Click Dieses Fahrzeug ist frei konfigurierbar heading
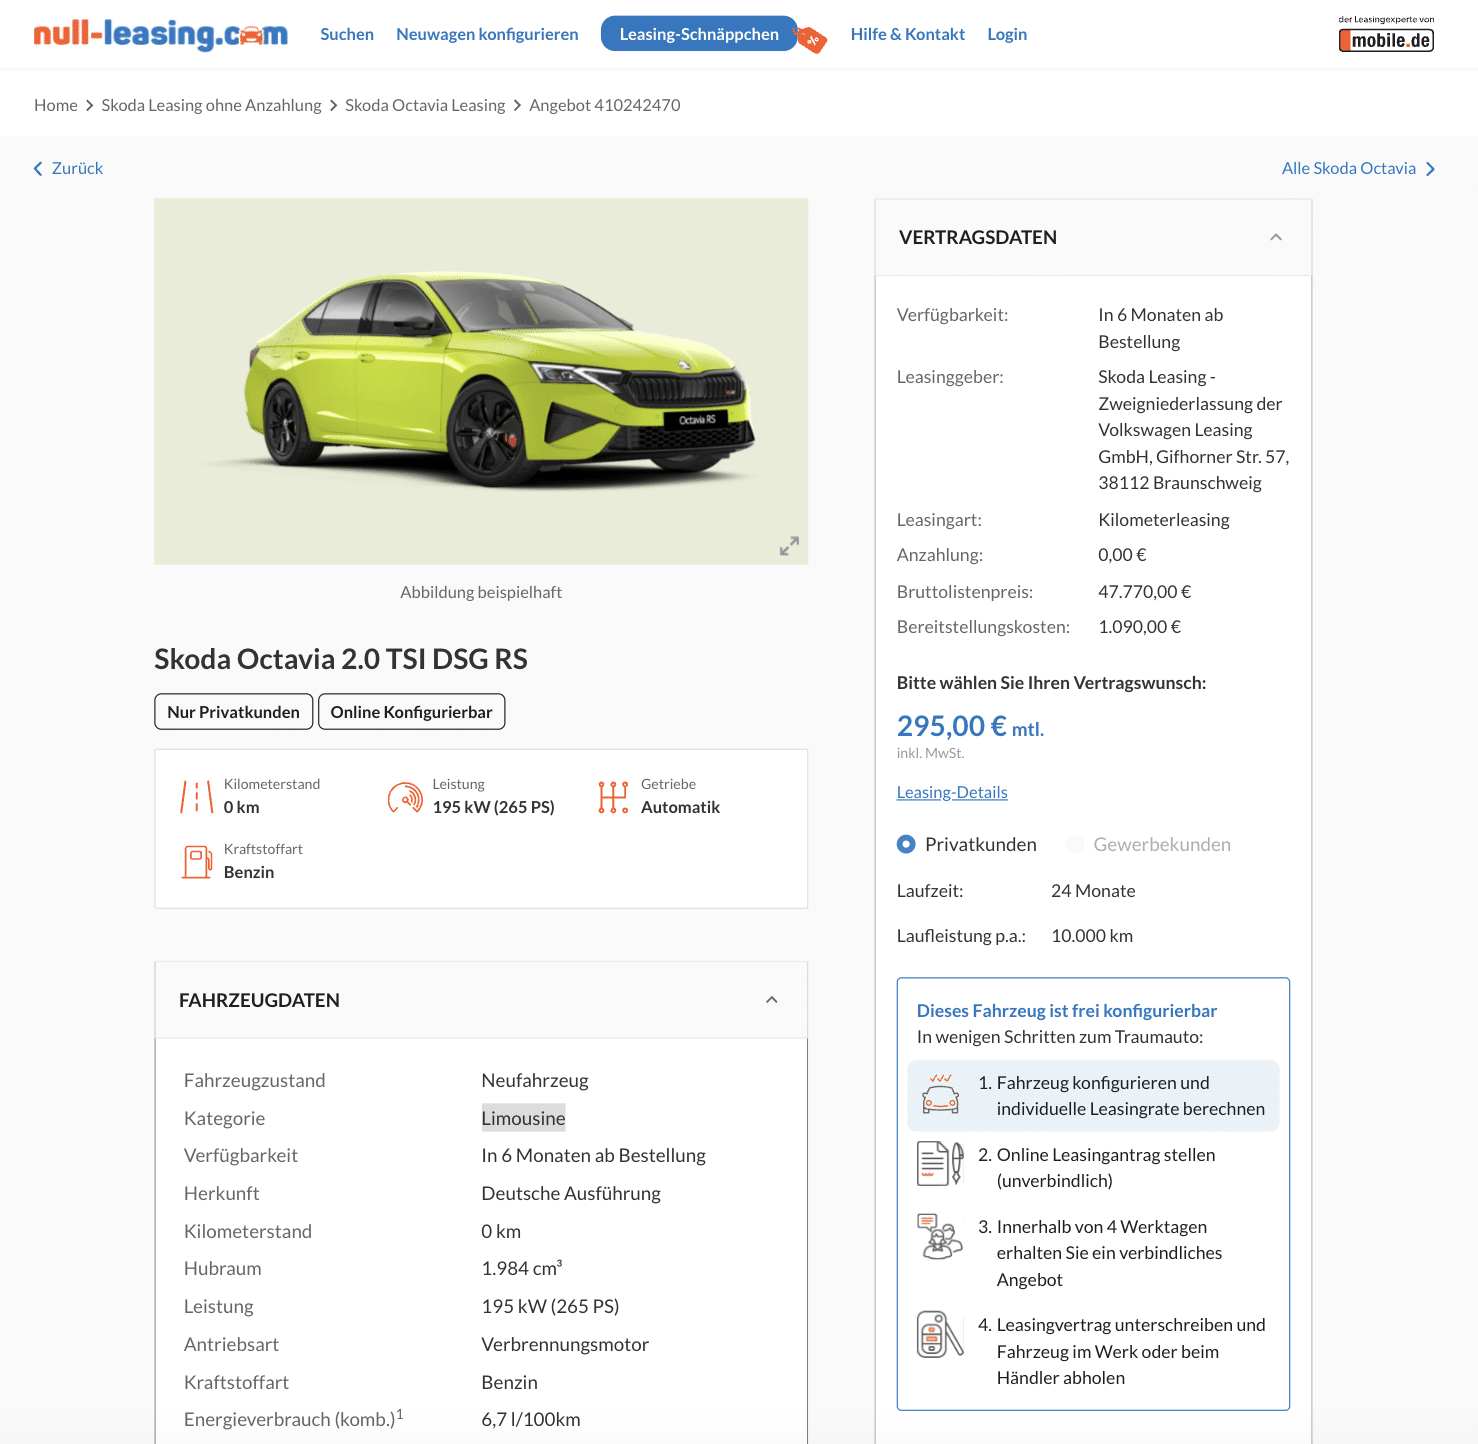Image resolution: width=1478 pixels, height=1444 pixels. [x=1067, y=1011]
